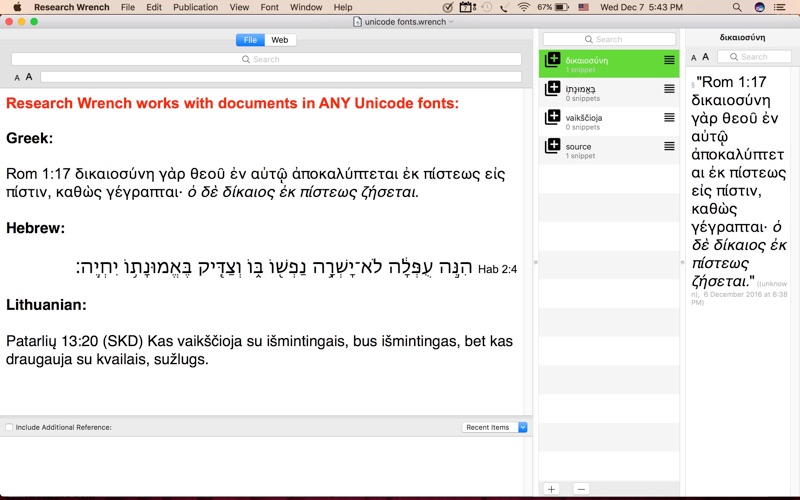
Task: Open Research Wrench application menu
Action: point(71,7)
